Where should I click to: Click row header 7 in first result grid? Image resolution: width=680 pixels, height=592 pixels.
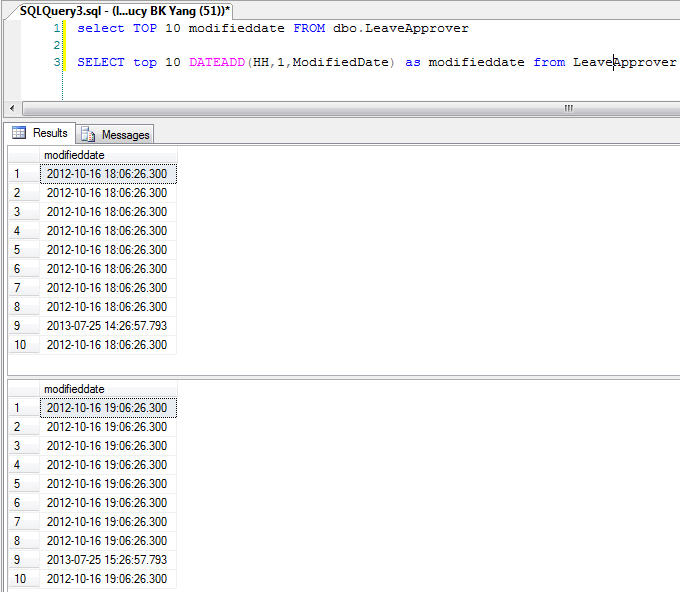click(24, 288)
